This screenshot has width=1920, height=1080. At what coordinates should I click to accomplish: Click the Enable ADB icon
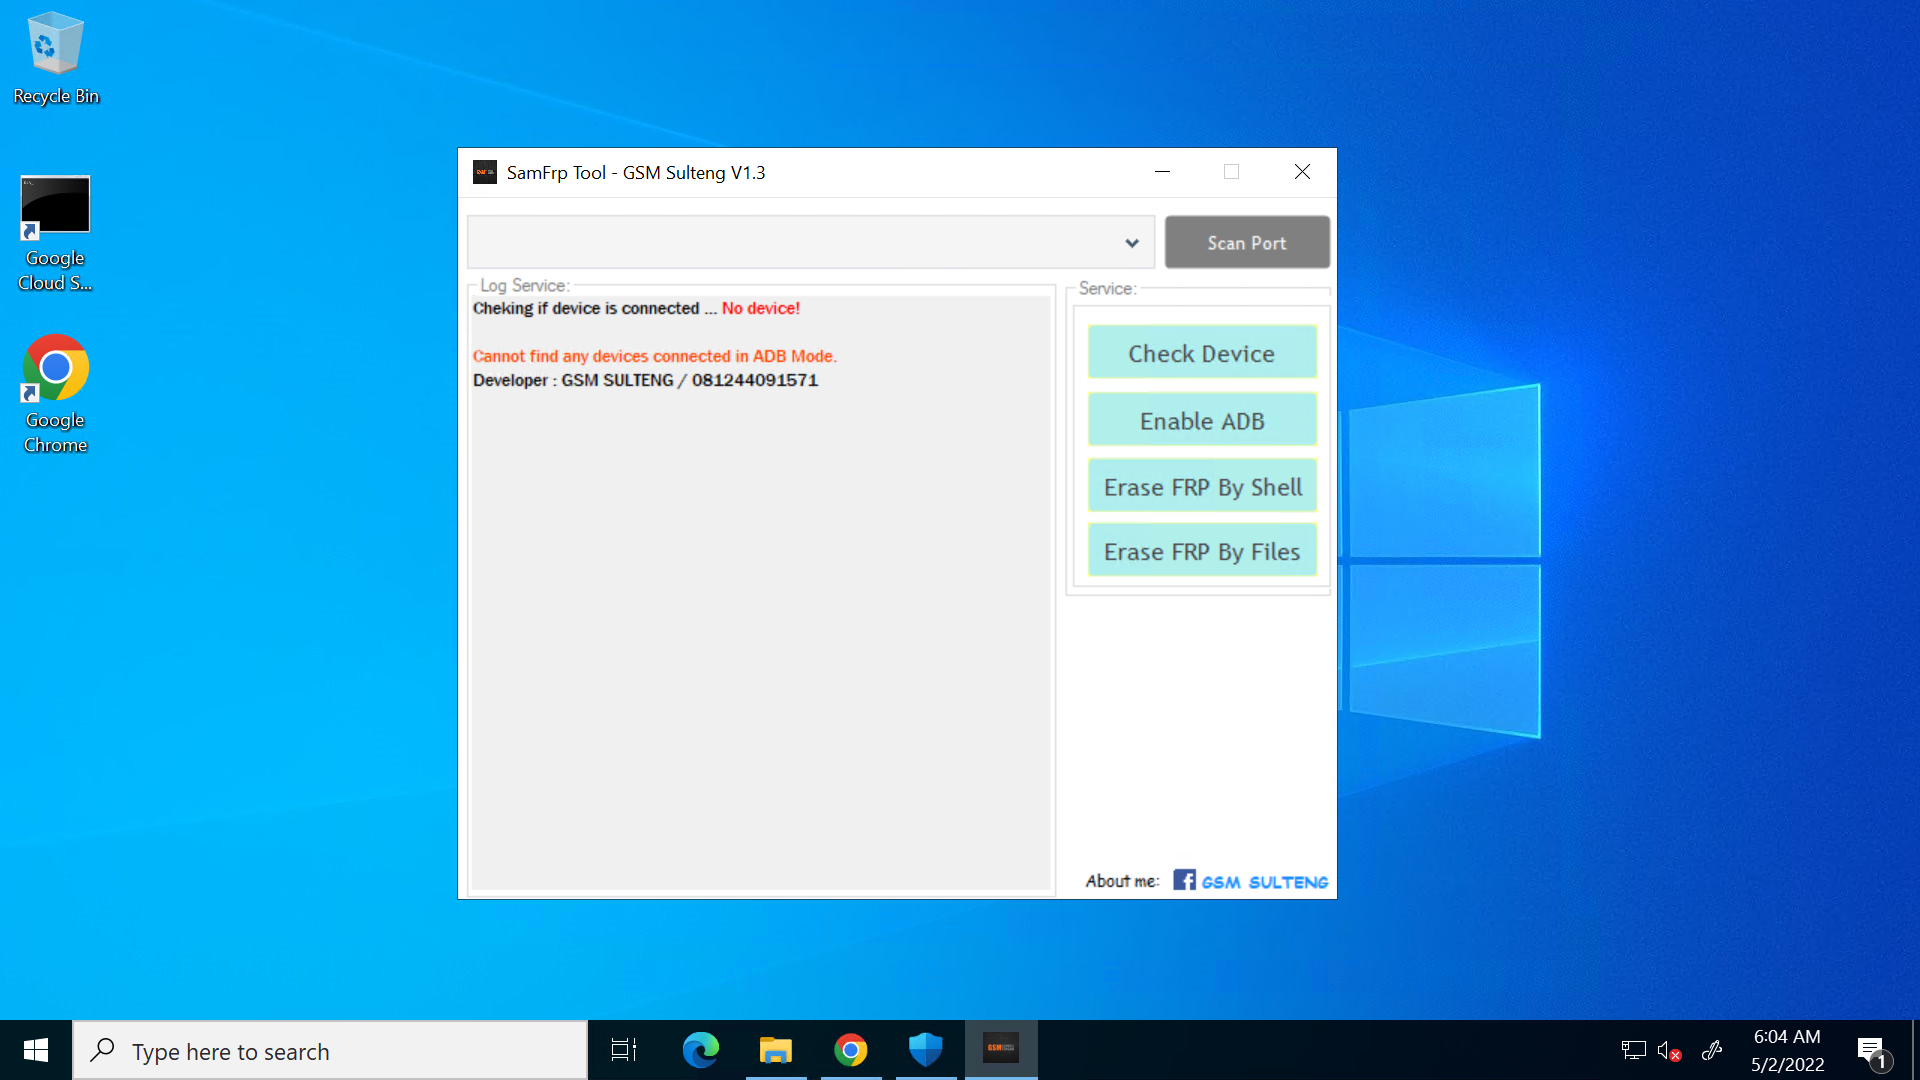(1203, 421)
